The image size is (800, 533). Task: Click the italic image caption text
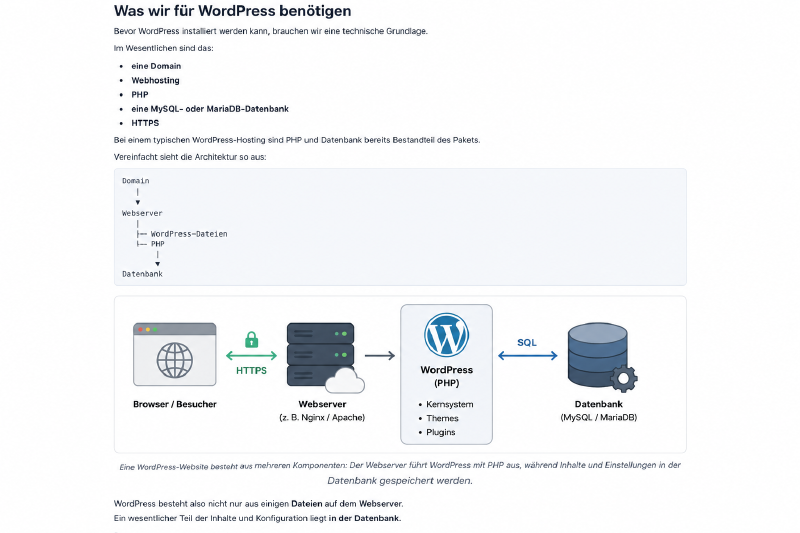pyautogui.click(x=400, y=473)
